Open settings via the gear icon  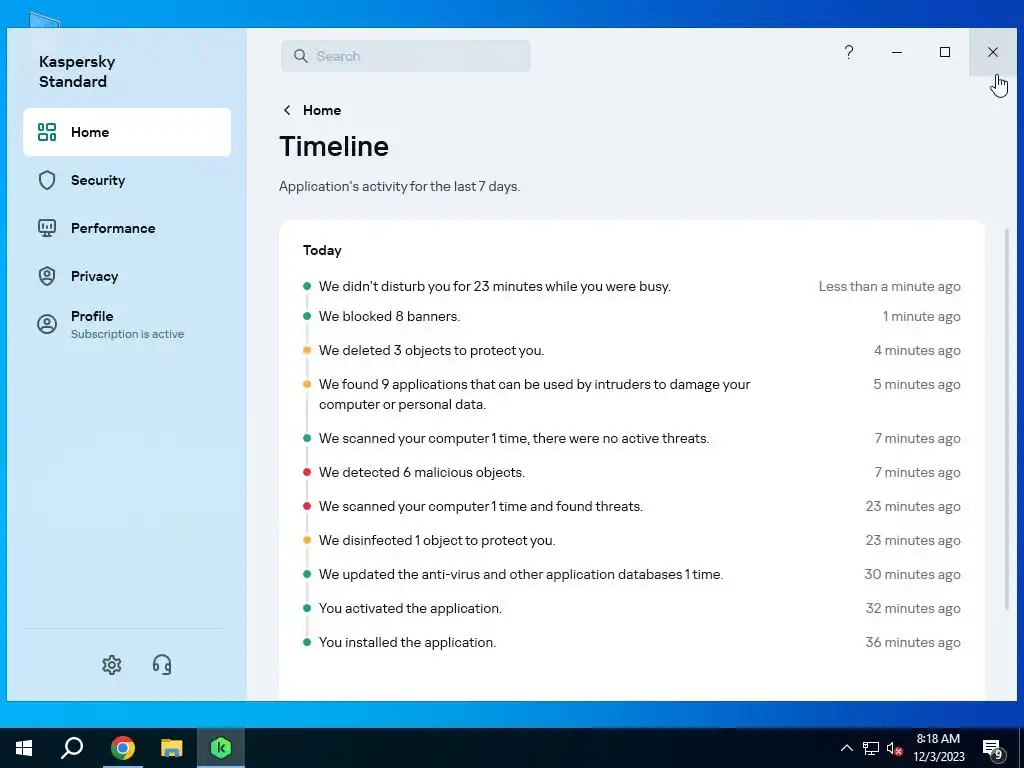[x=112, y=665]
